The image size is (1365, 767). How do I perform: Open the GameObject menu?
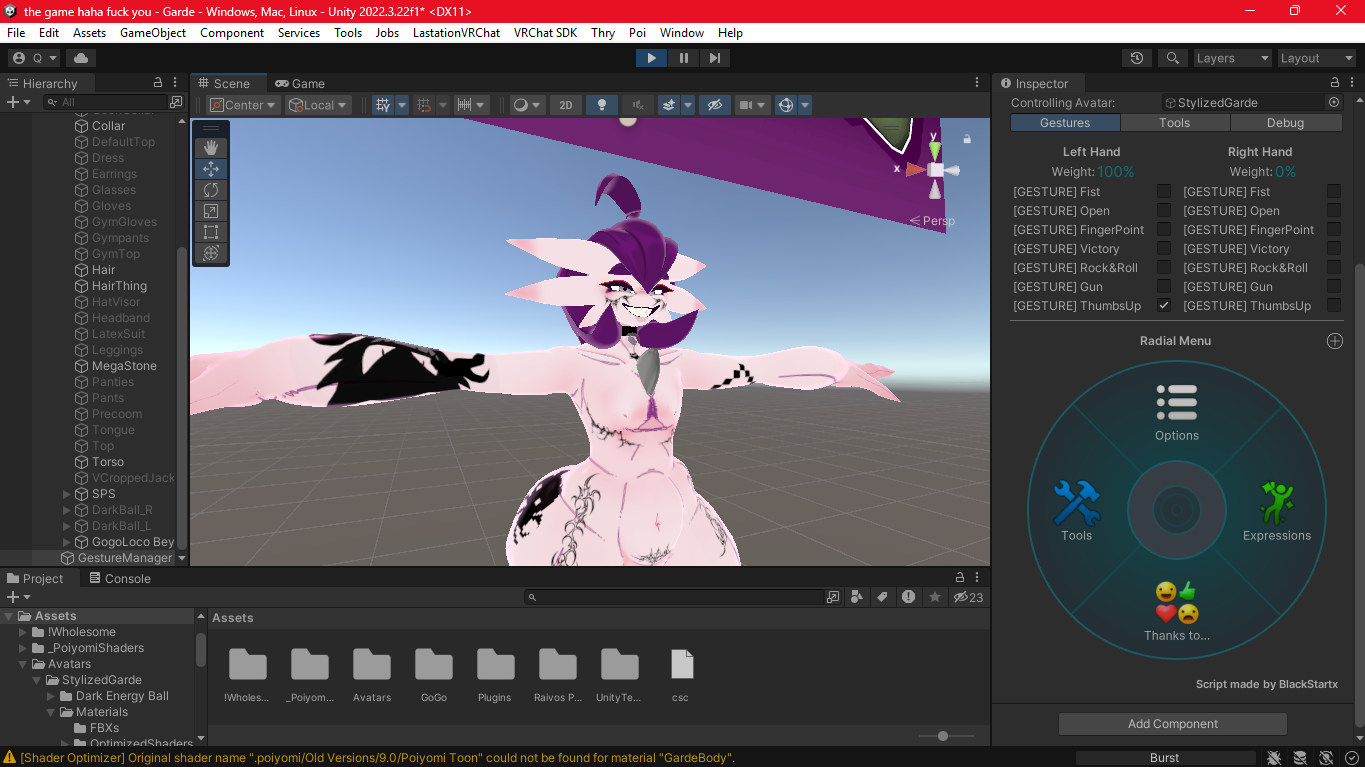coord(153,33)
